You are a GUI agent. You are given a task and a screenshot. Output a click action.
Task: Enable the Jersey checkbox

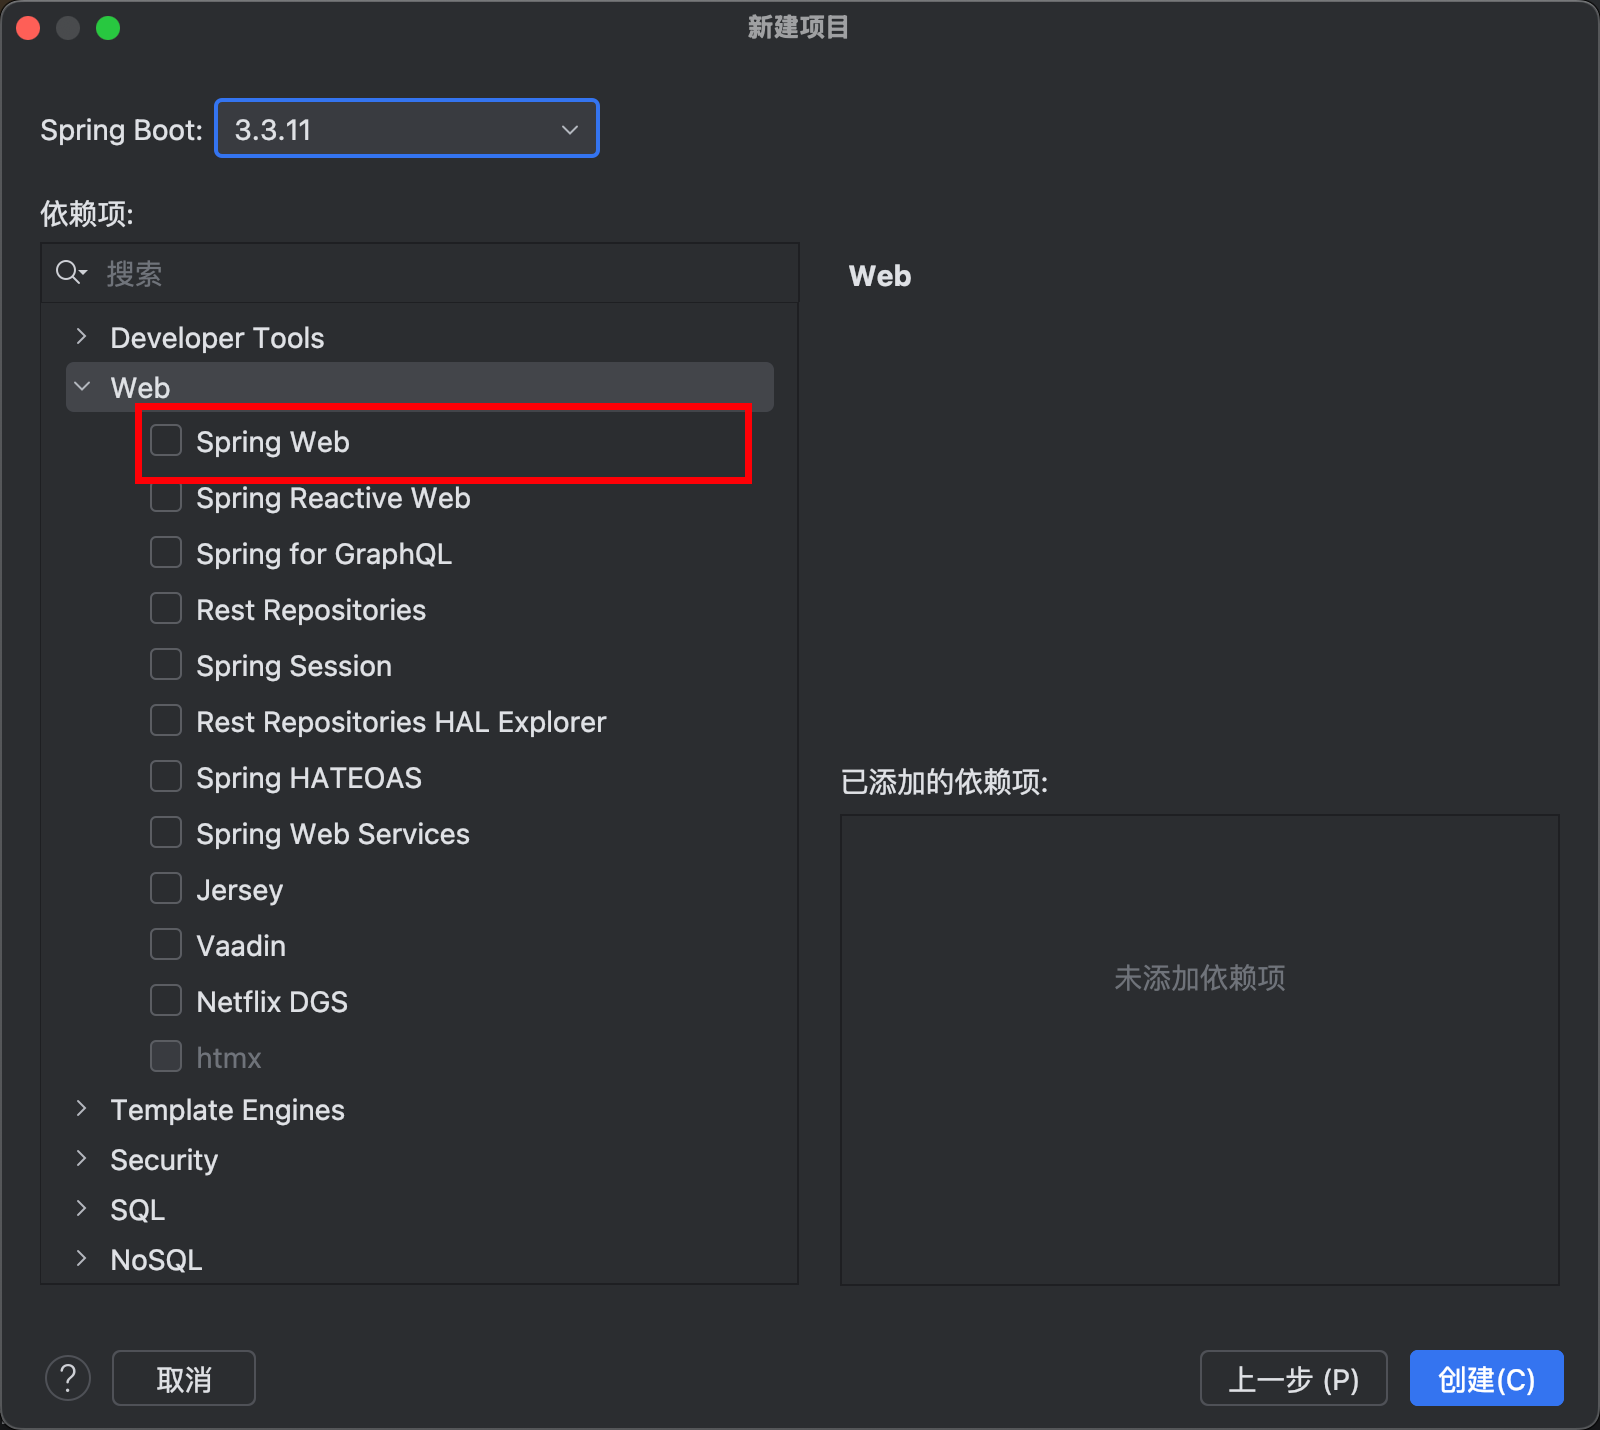(x=166, y=888)
